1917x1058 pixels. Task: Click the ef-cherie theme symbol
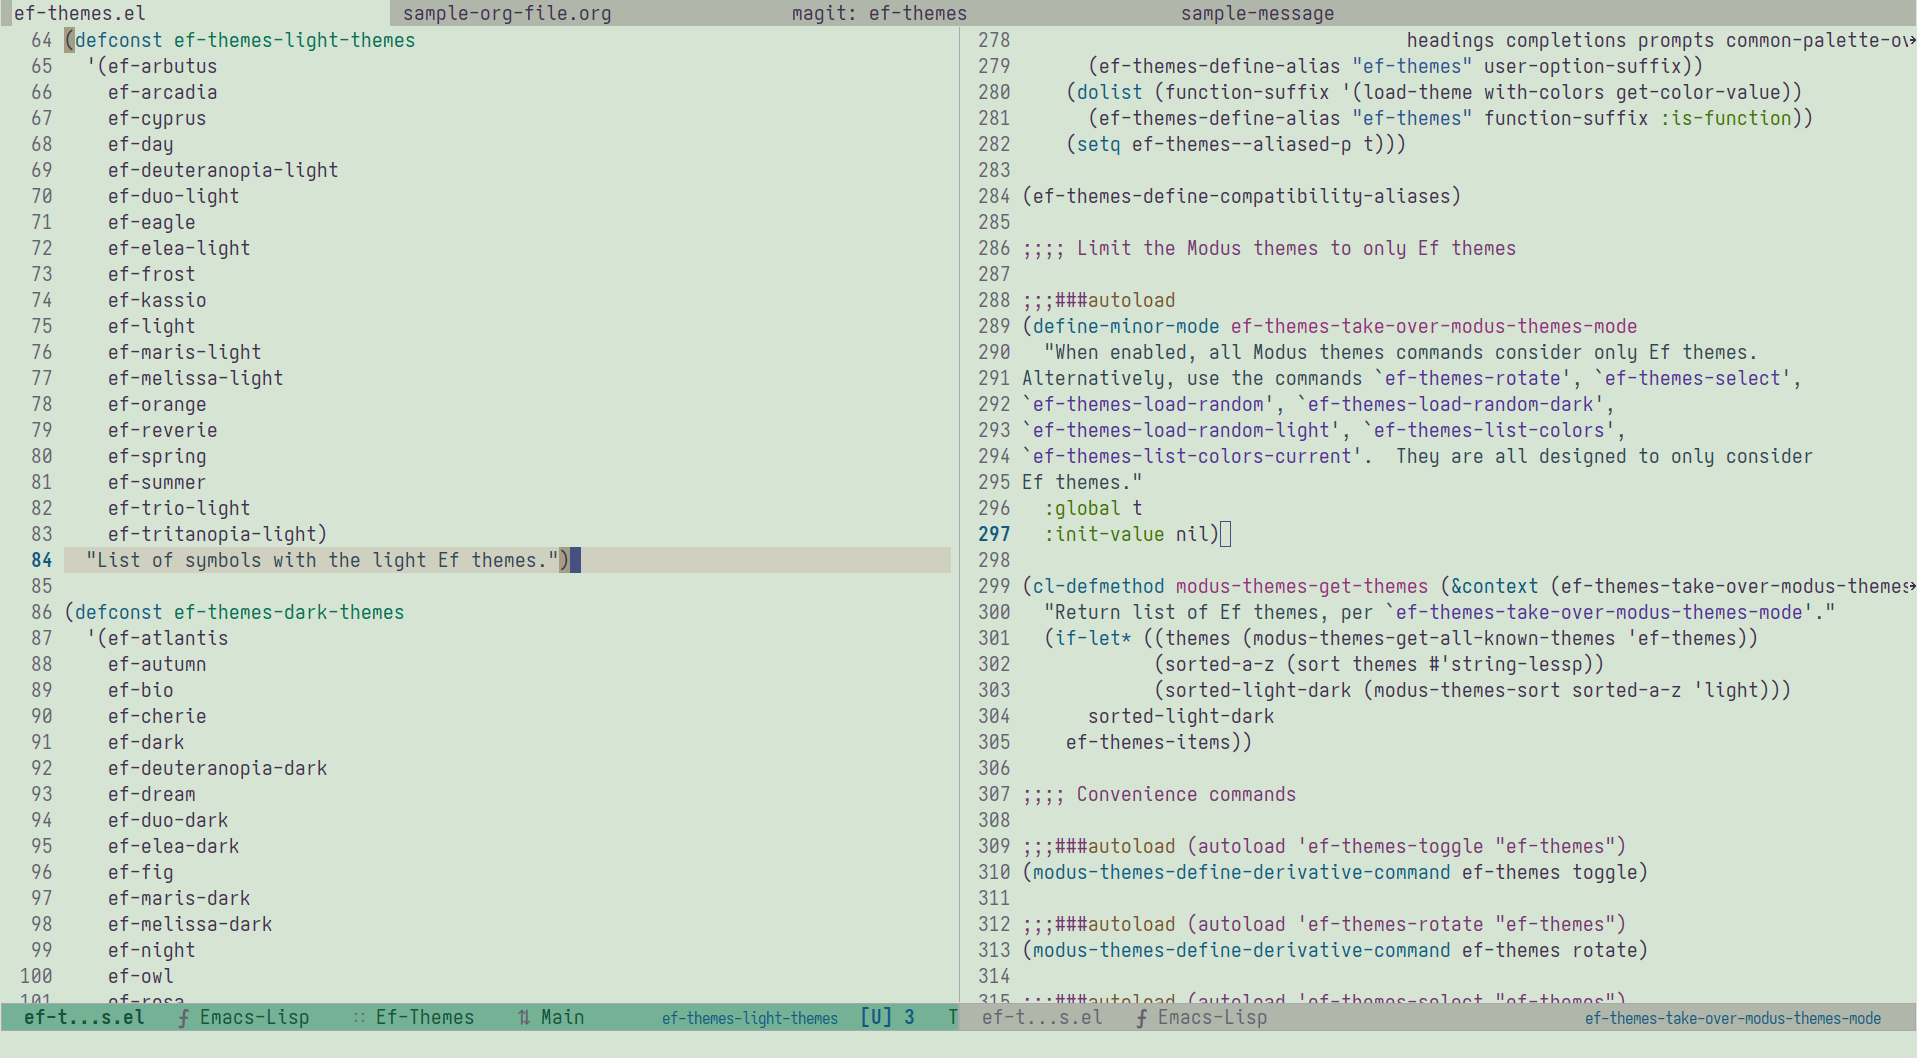coord(157,716)
